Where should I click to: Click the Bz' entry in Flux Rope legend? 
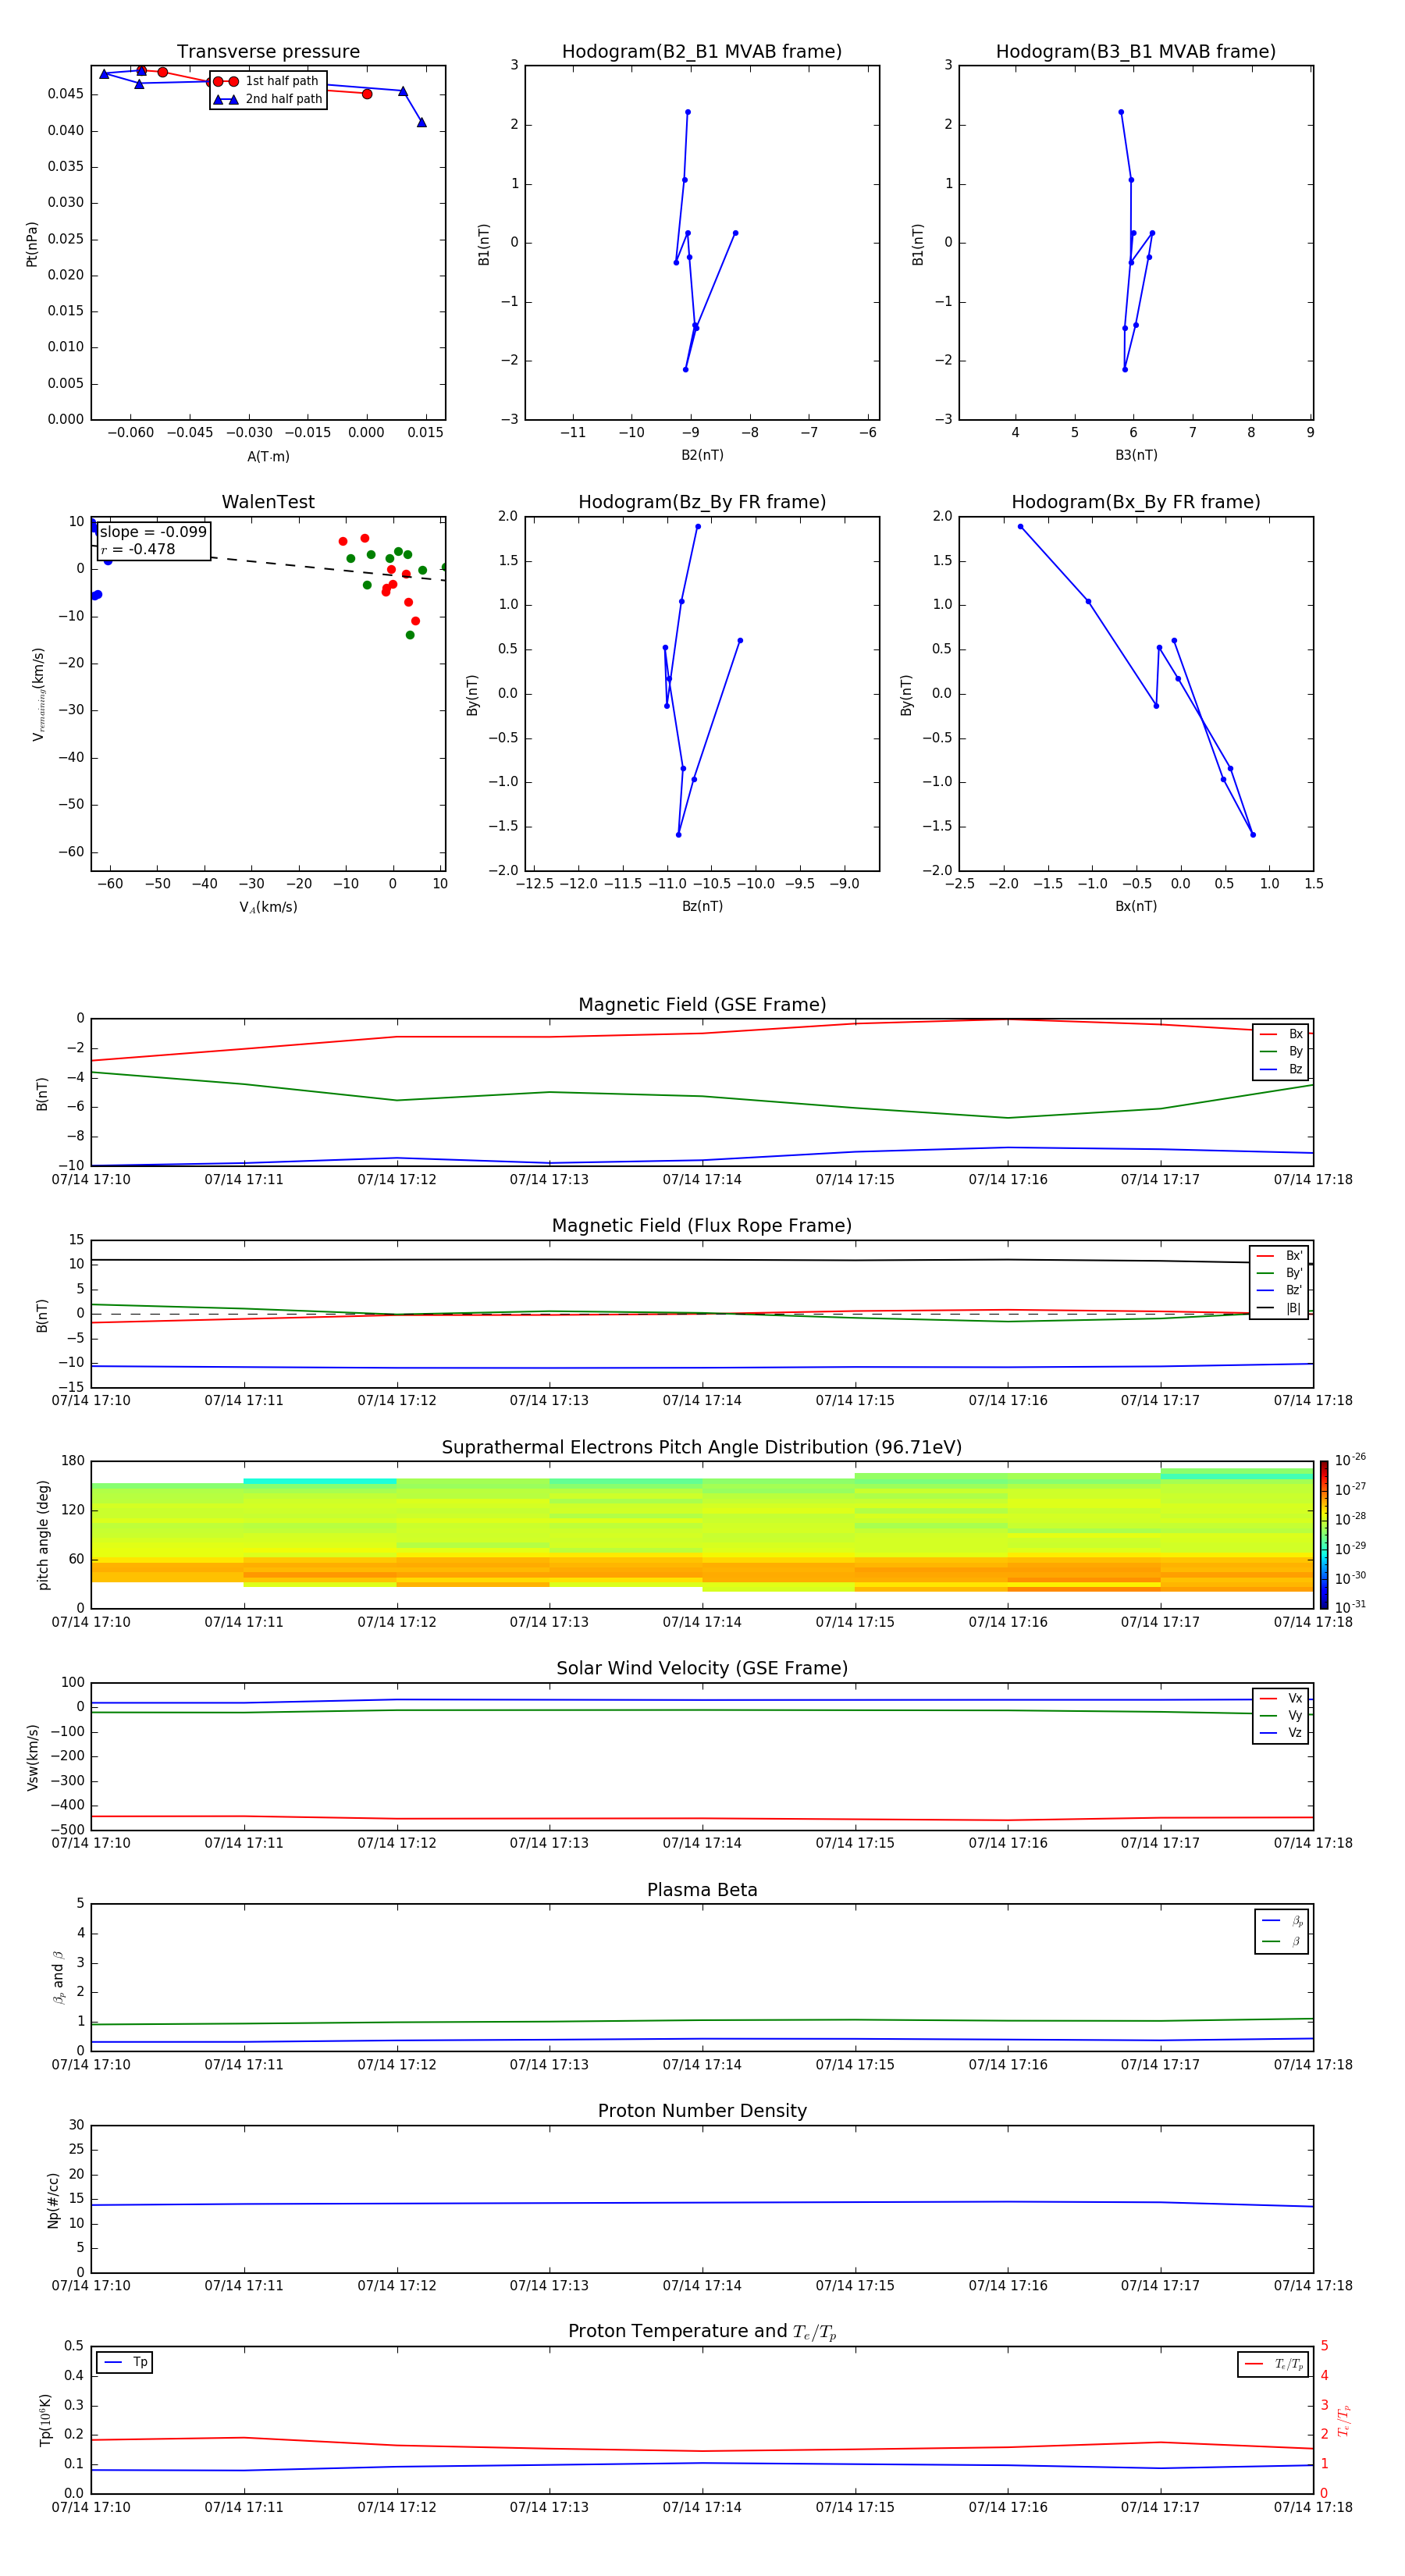click(1280, 1290)
